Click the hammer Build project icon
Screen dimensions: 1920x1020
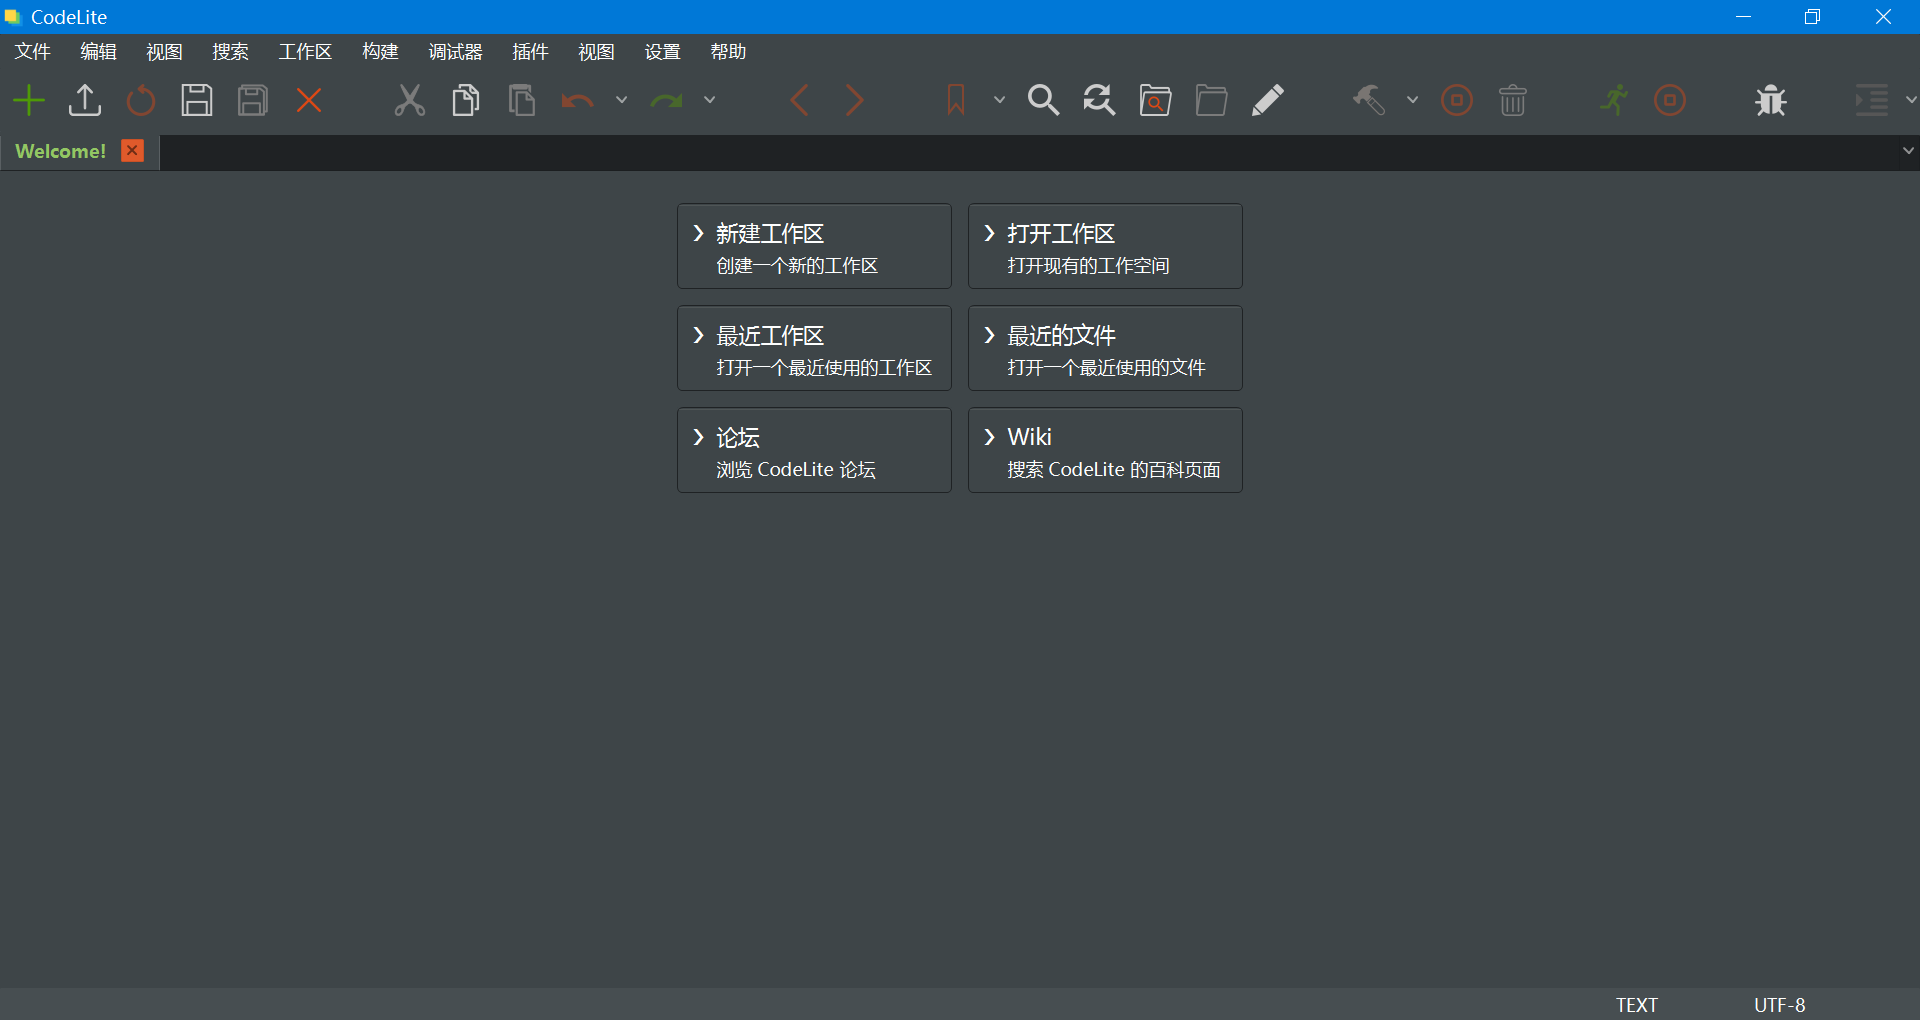point(1369,100)
